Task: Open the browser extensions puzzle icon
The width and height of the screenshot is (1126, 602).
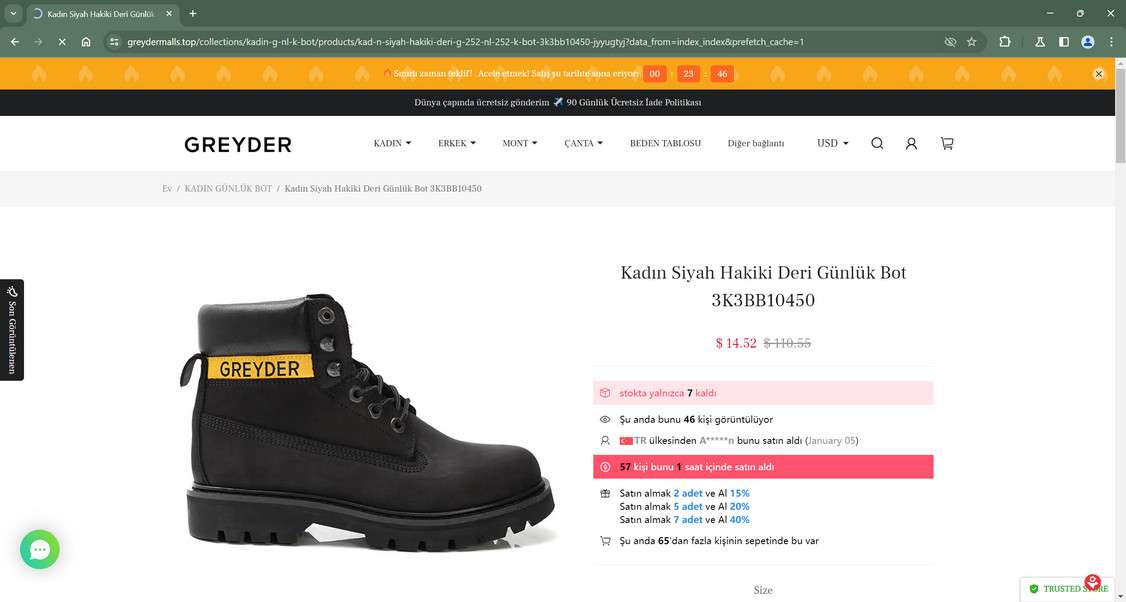Action: point(1005,42)
